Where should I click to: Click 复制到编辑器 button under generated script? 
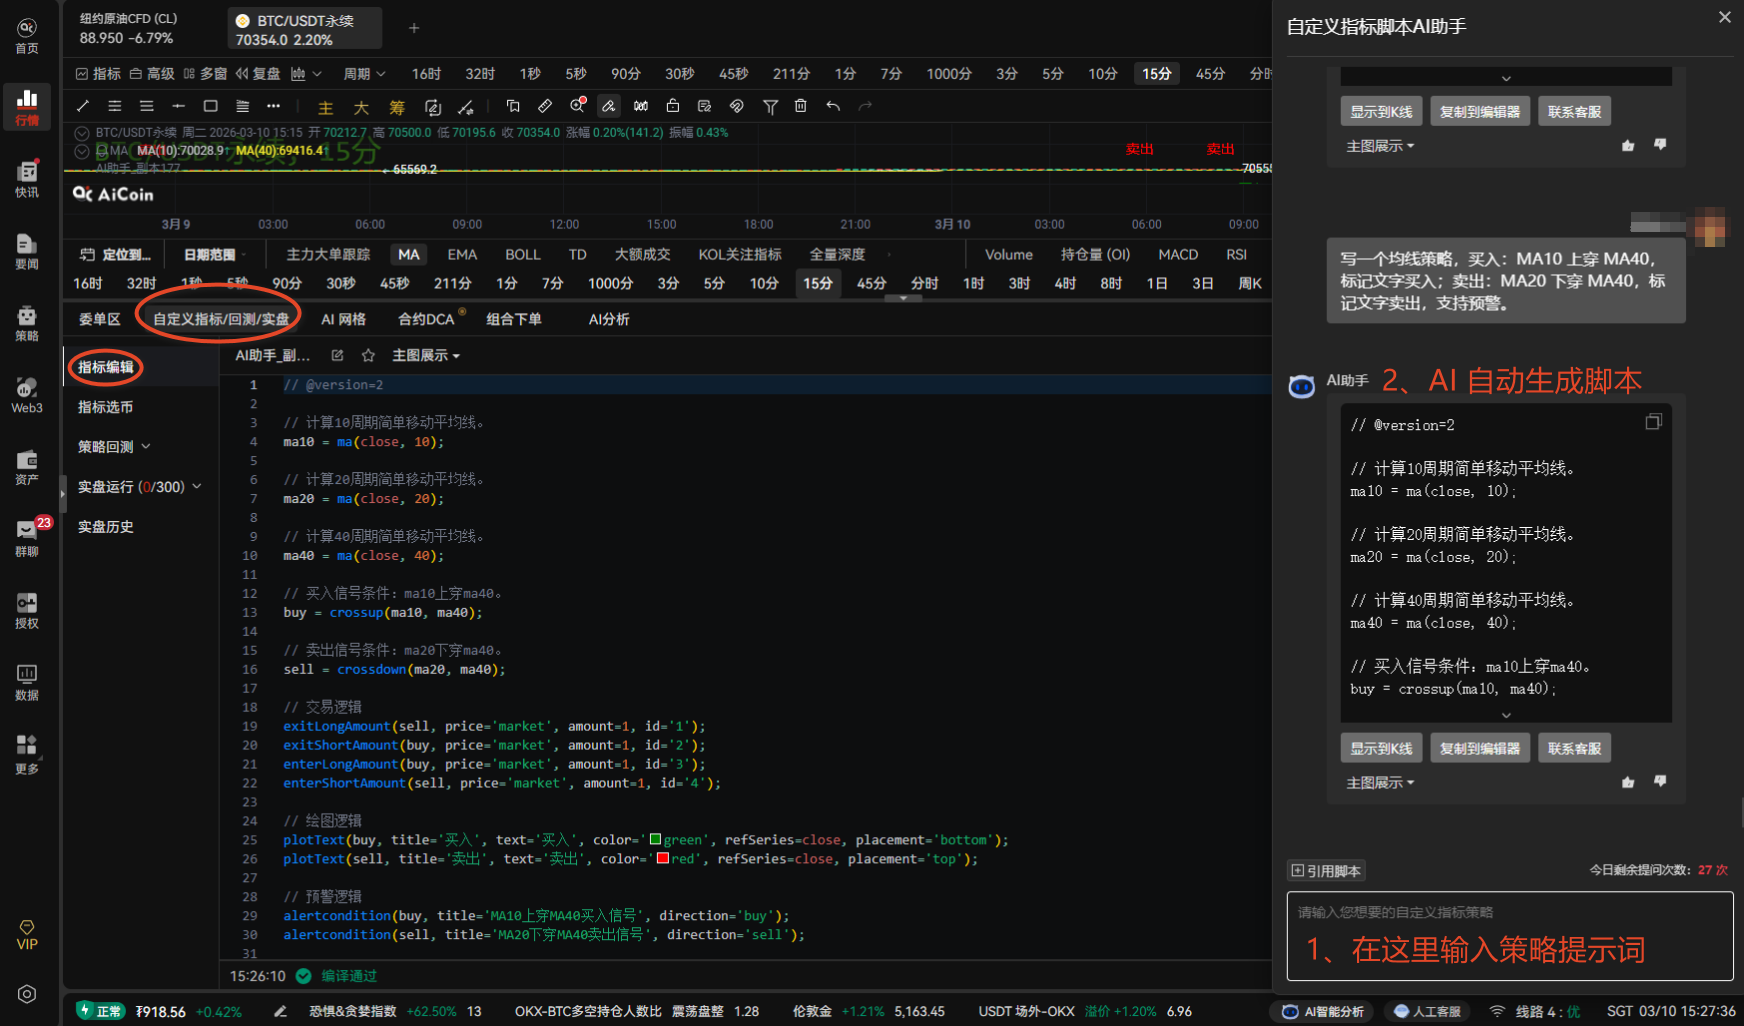(x=1479, y=748)
